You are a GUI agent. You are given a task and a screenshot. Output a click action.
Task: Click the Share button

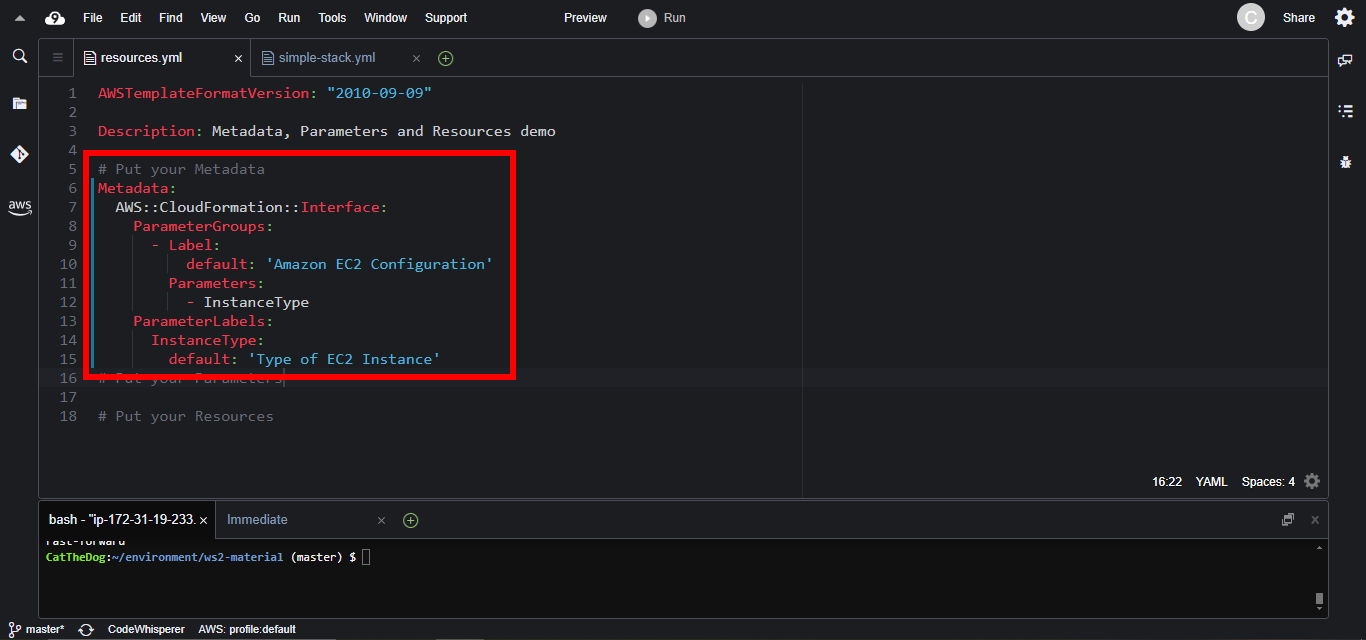[x=1298, y=18]
